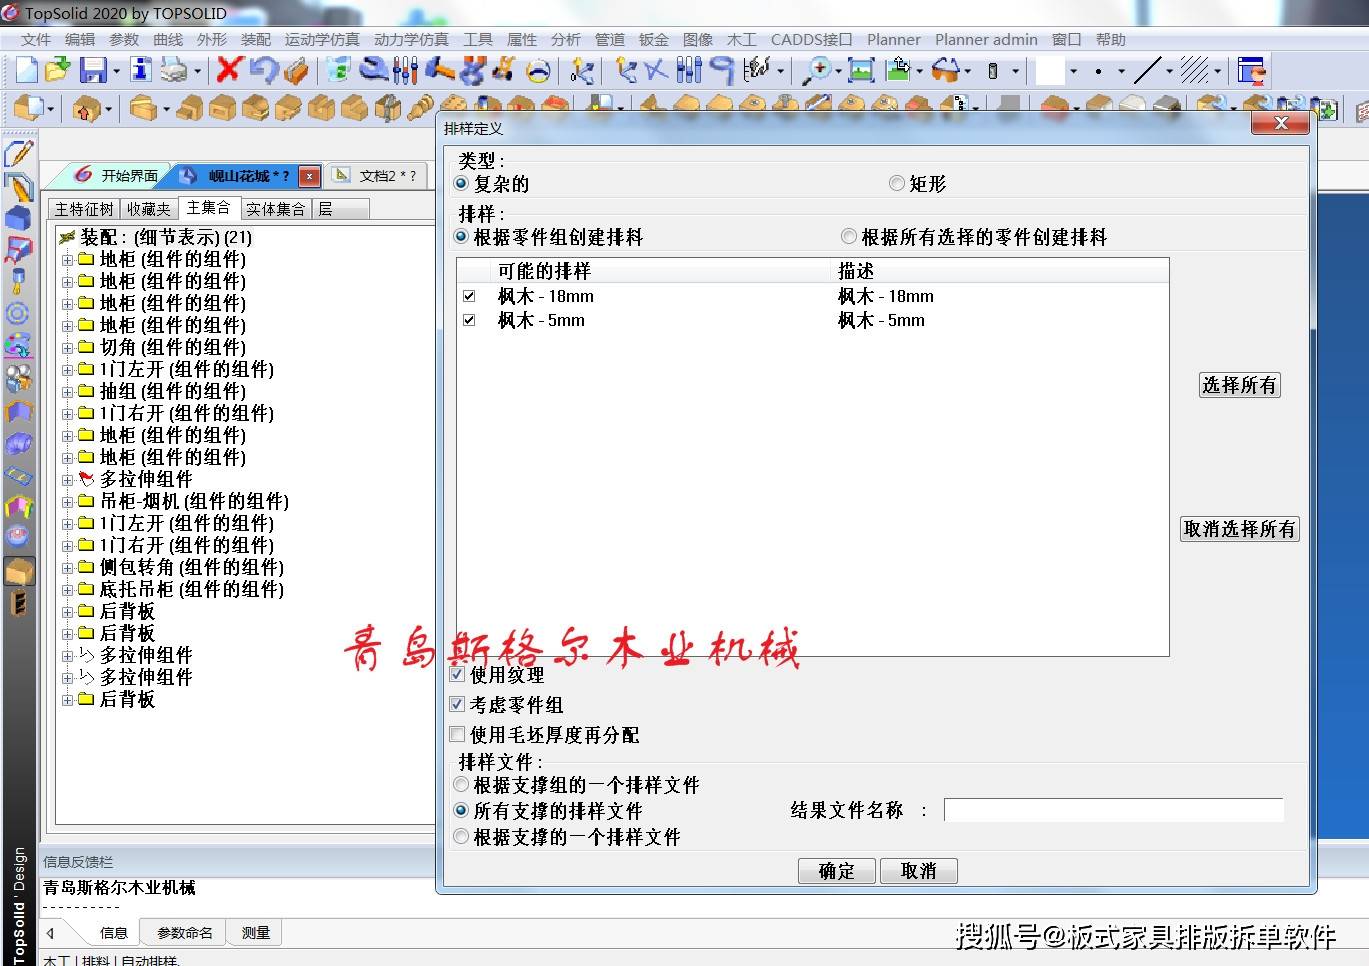Expand the 抽组 (组件的组件) tree node
Viewport: 1369px width, 966px height.
(x=67, y=391)
